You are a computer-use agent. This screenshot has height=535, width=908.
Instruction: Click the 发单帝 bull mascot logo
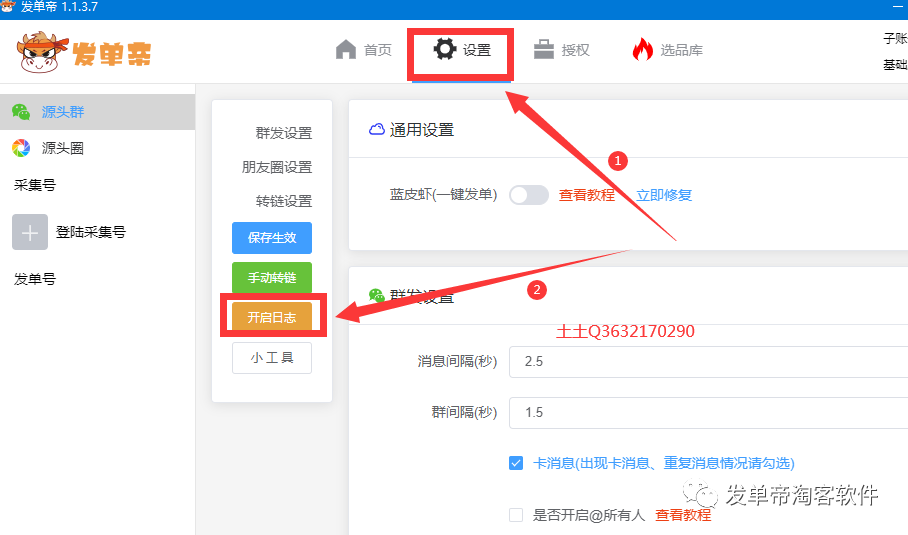(42, 52)
